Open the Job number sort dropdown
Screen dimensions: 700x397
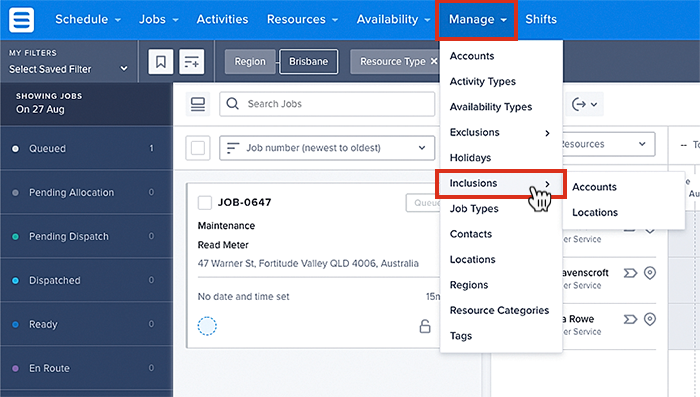[x=327, y=148]
